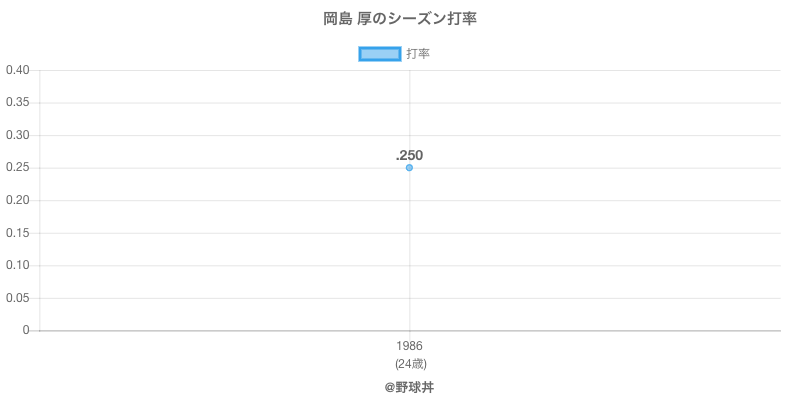Toggle the 打率 series via legend label
Viewport: 800px width, 400px height.
[x=418, y=54]
